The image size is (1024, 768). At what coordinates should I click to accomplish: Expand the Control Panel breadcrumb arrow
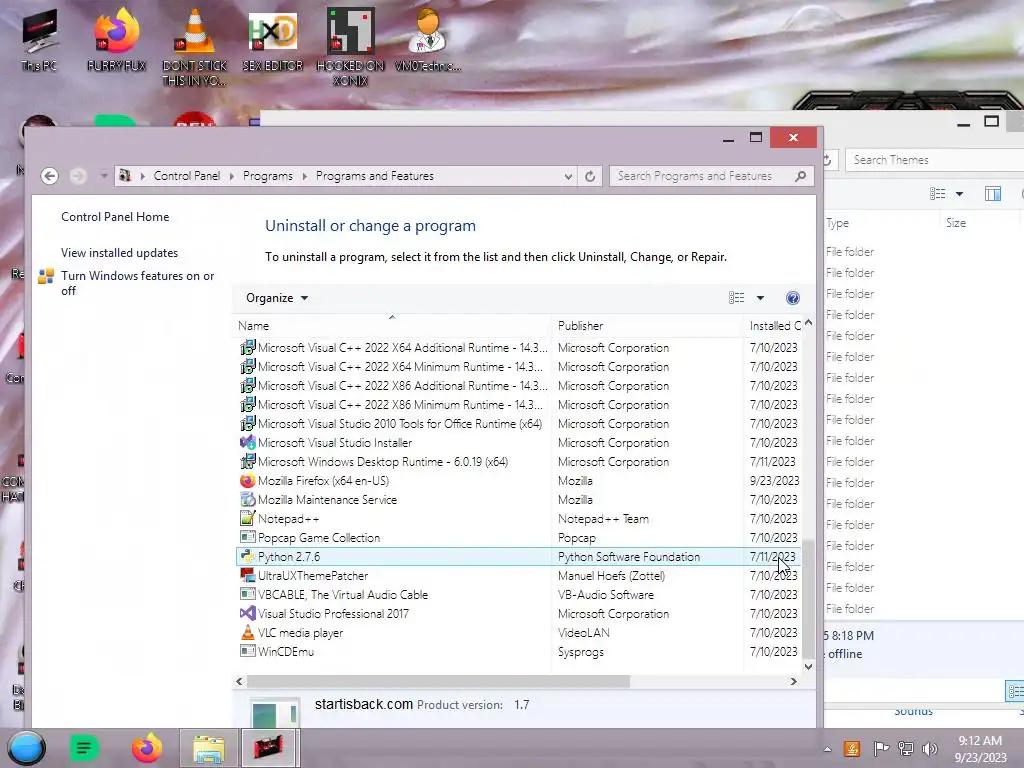click(x=231, y=176)
